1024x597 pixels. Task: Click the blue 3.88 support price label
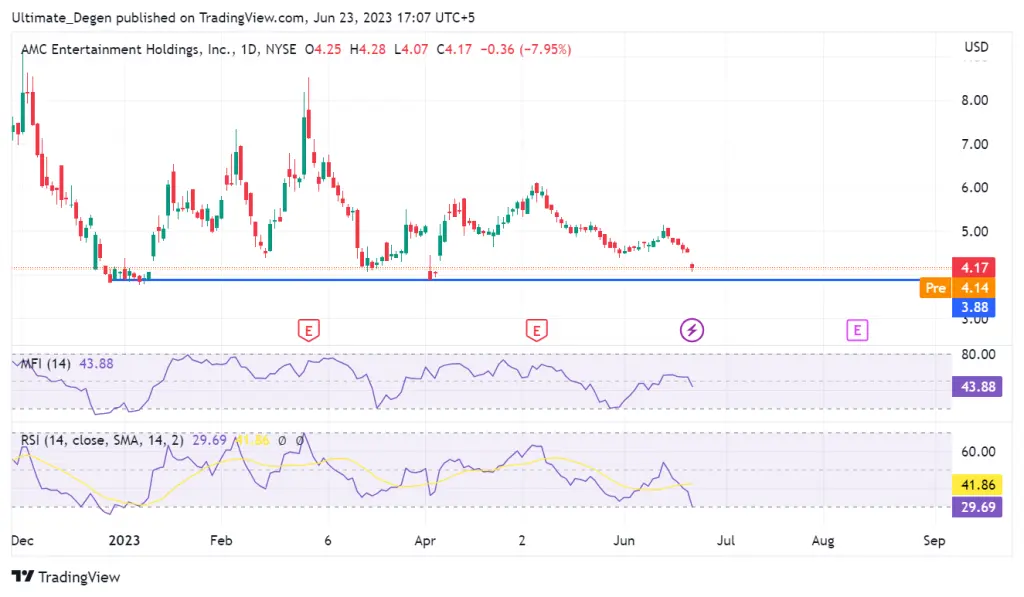pos(974,308)
